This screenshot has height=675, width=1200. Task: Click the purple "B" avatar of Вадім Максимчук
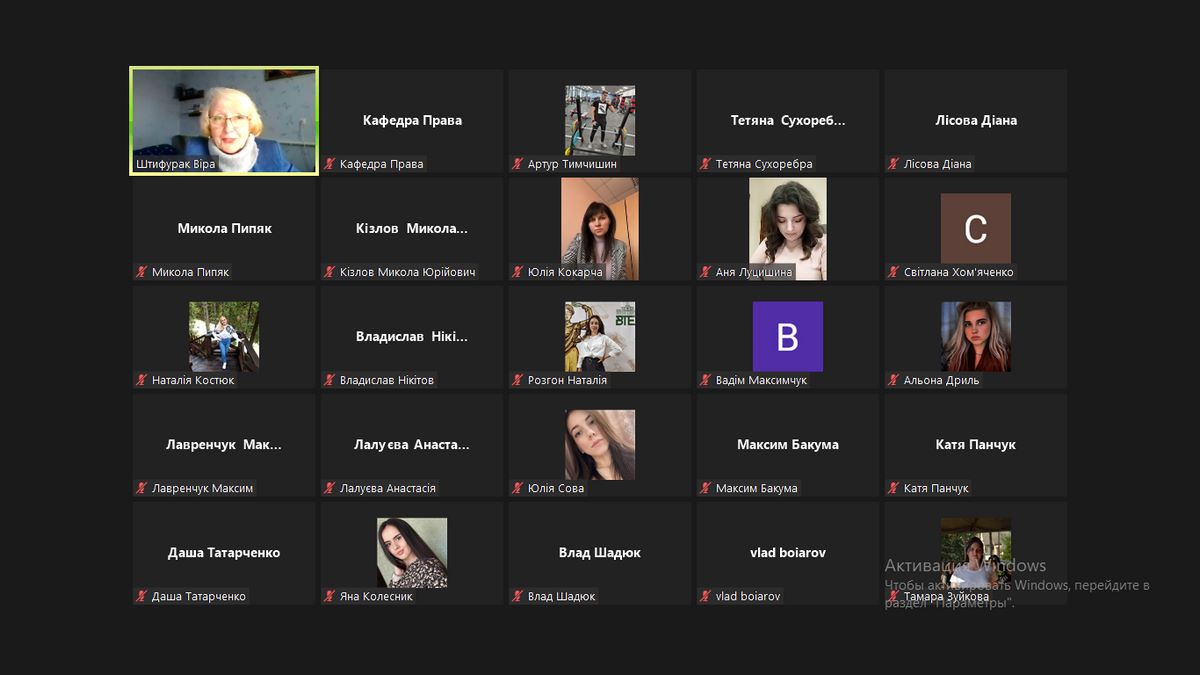[787, 336]
